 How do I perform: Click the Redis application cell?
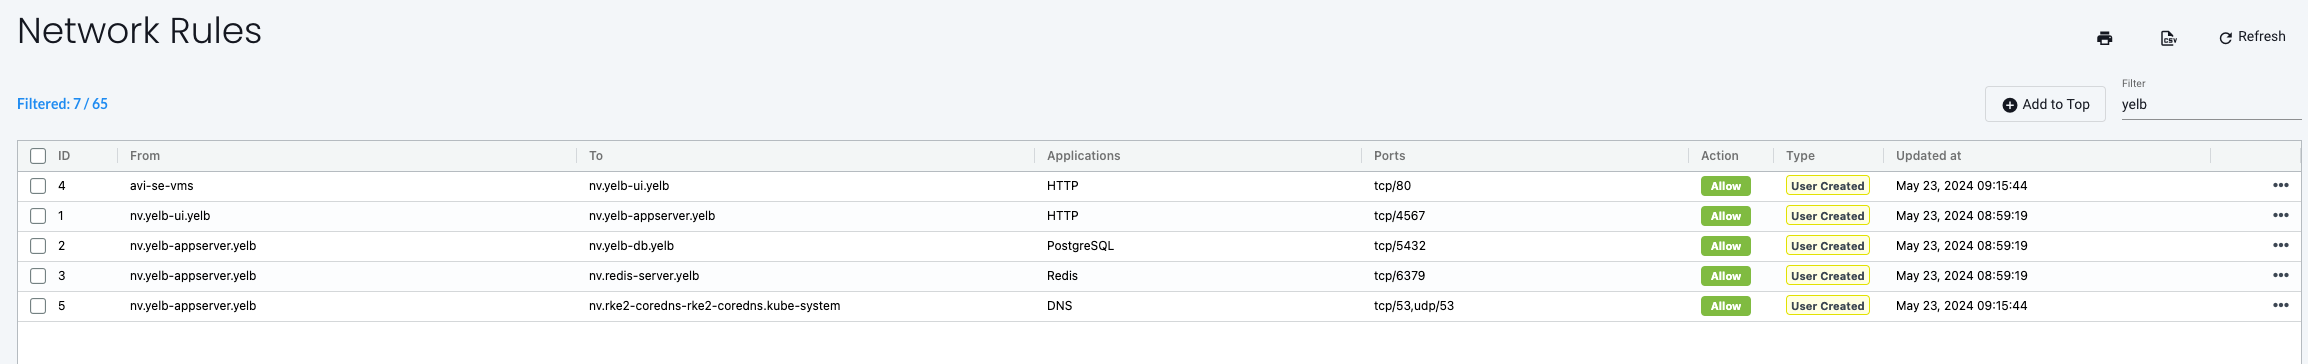point(1062,276)
